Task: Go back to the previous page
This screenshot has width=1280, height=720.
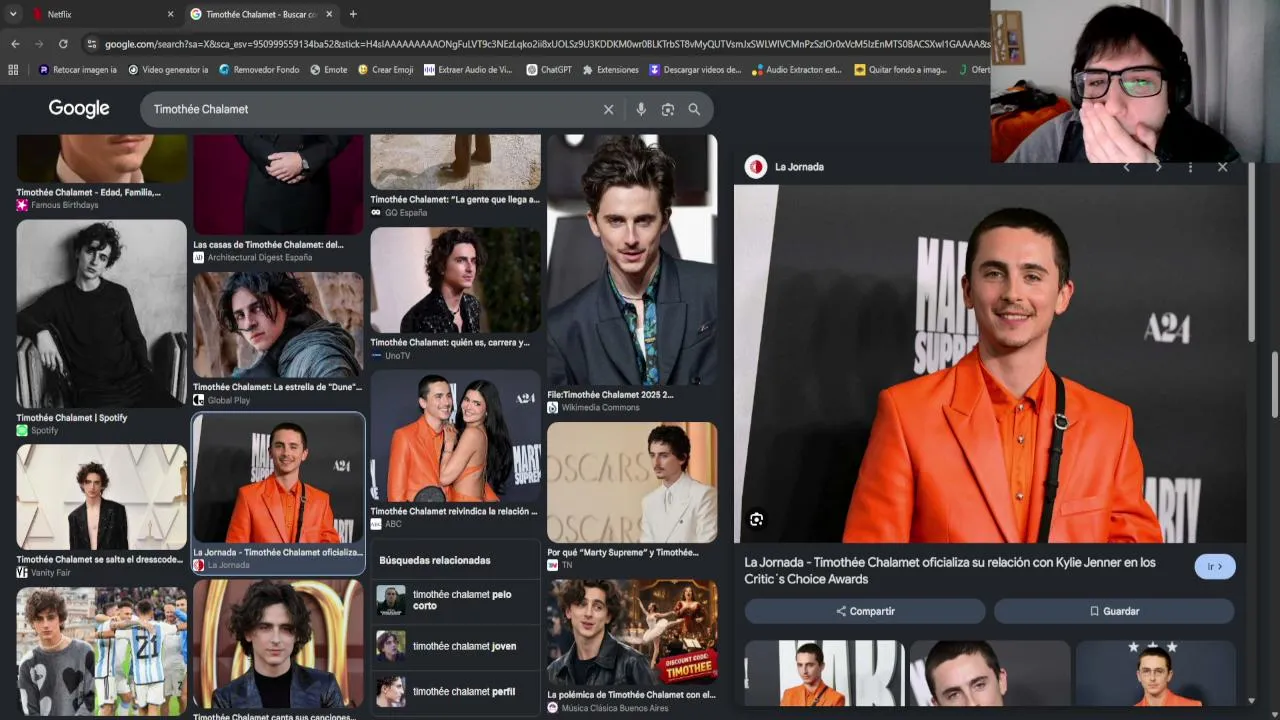Action: pyautogui.click(x=15, y=44)
